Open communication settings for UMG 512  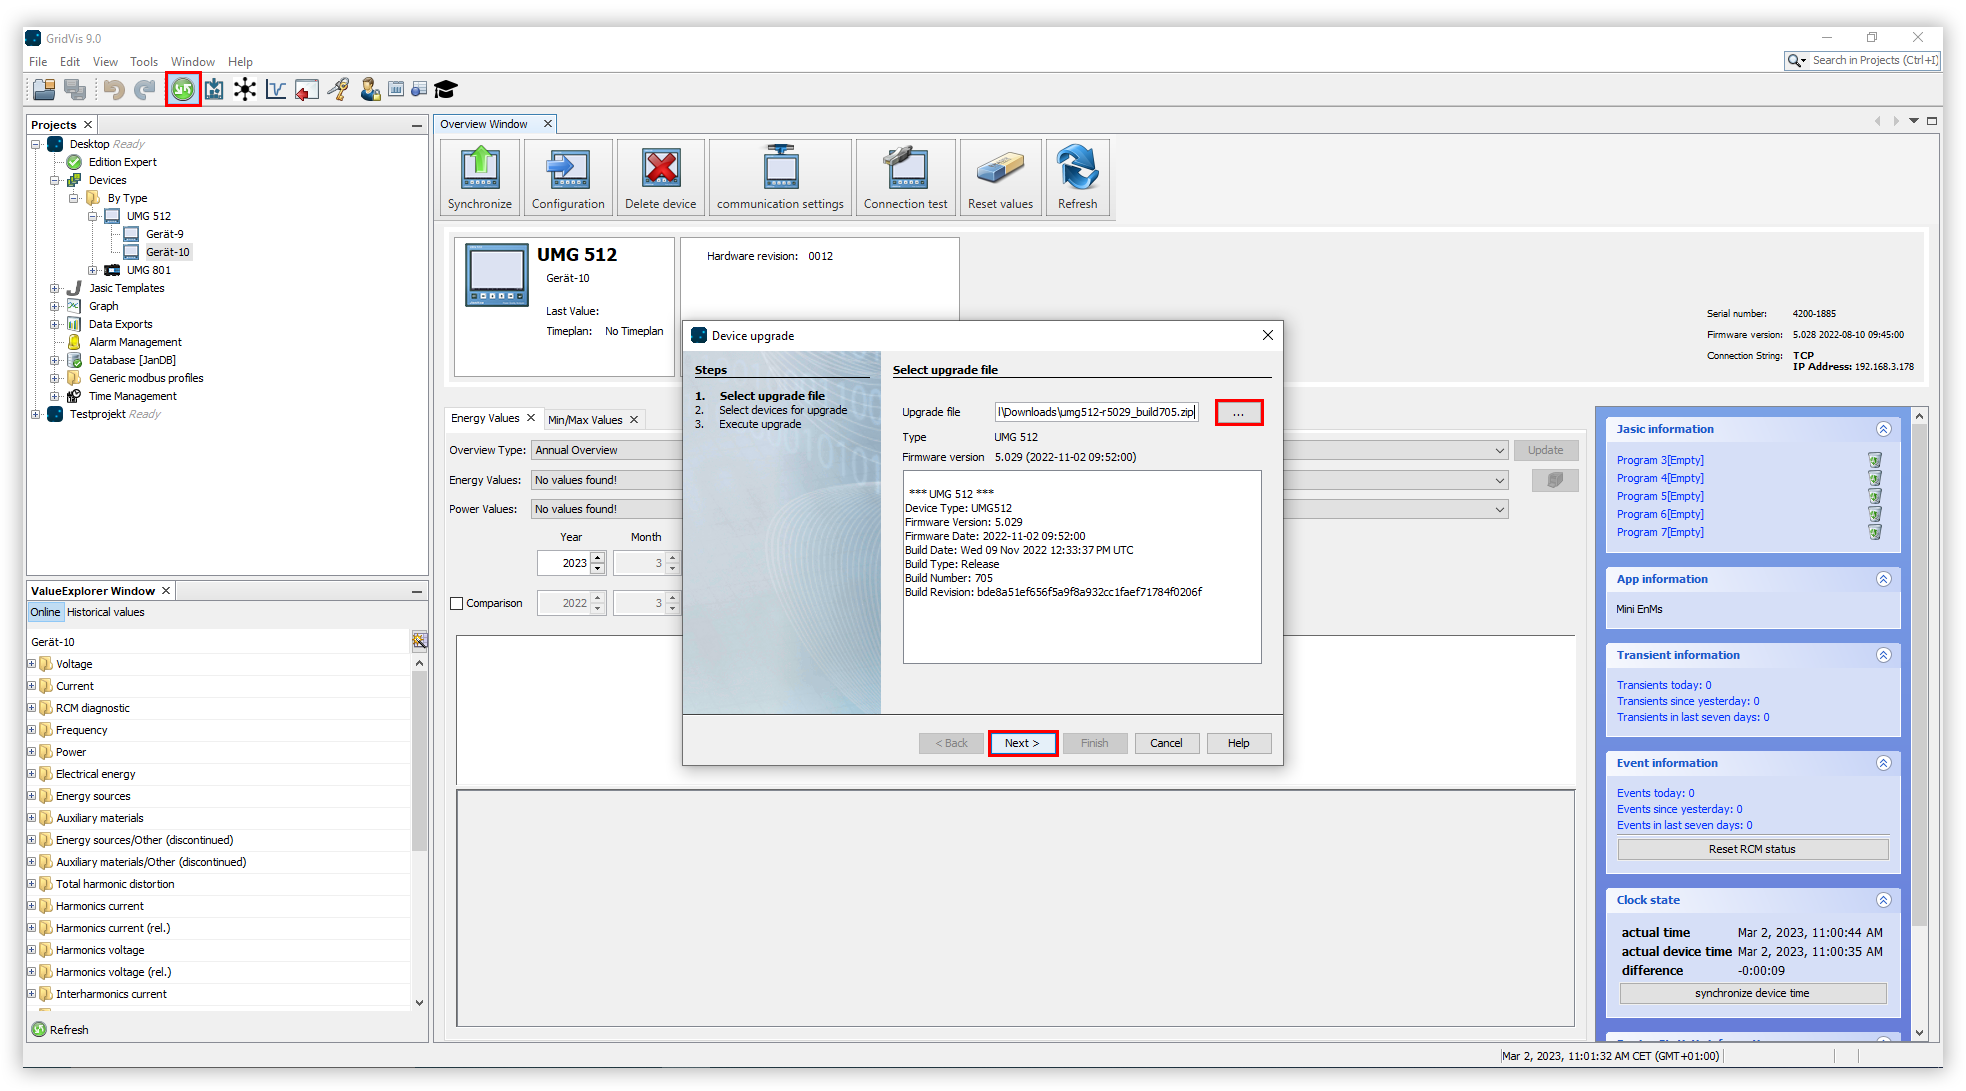coord(779,177)
